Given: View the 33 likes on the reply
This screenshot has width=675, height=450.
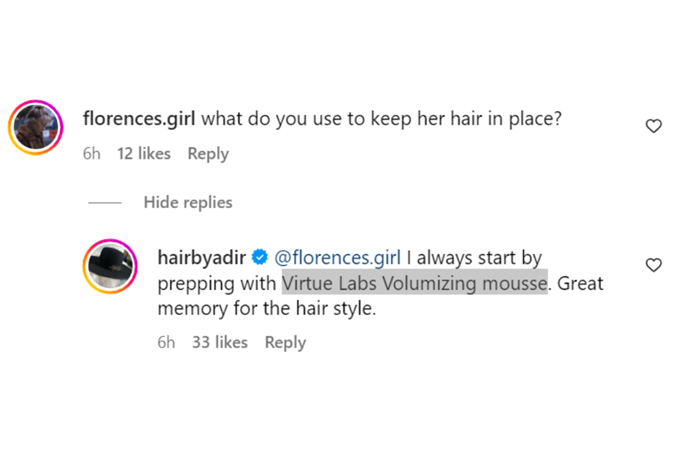Looking at the screenshot, I should click(219, 342).
